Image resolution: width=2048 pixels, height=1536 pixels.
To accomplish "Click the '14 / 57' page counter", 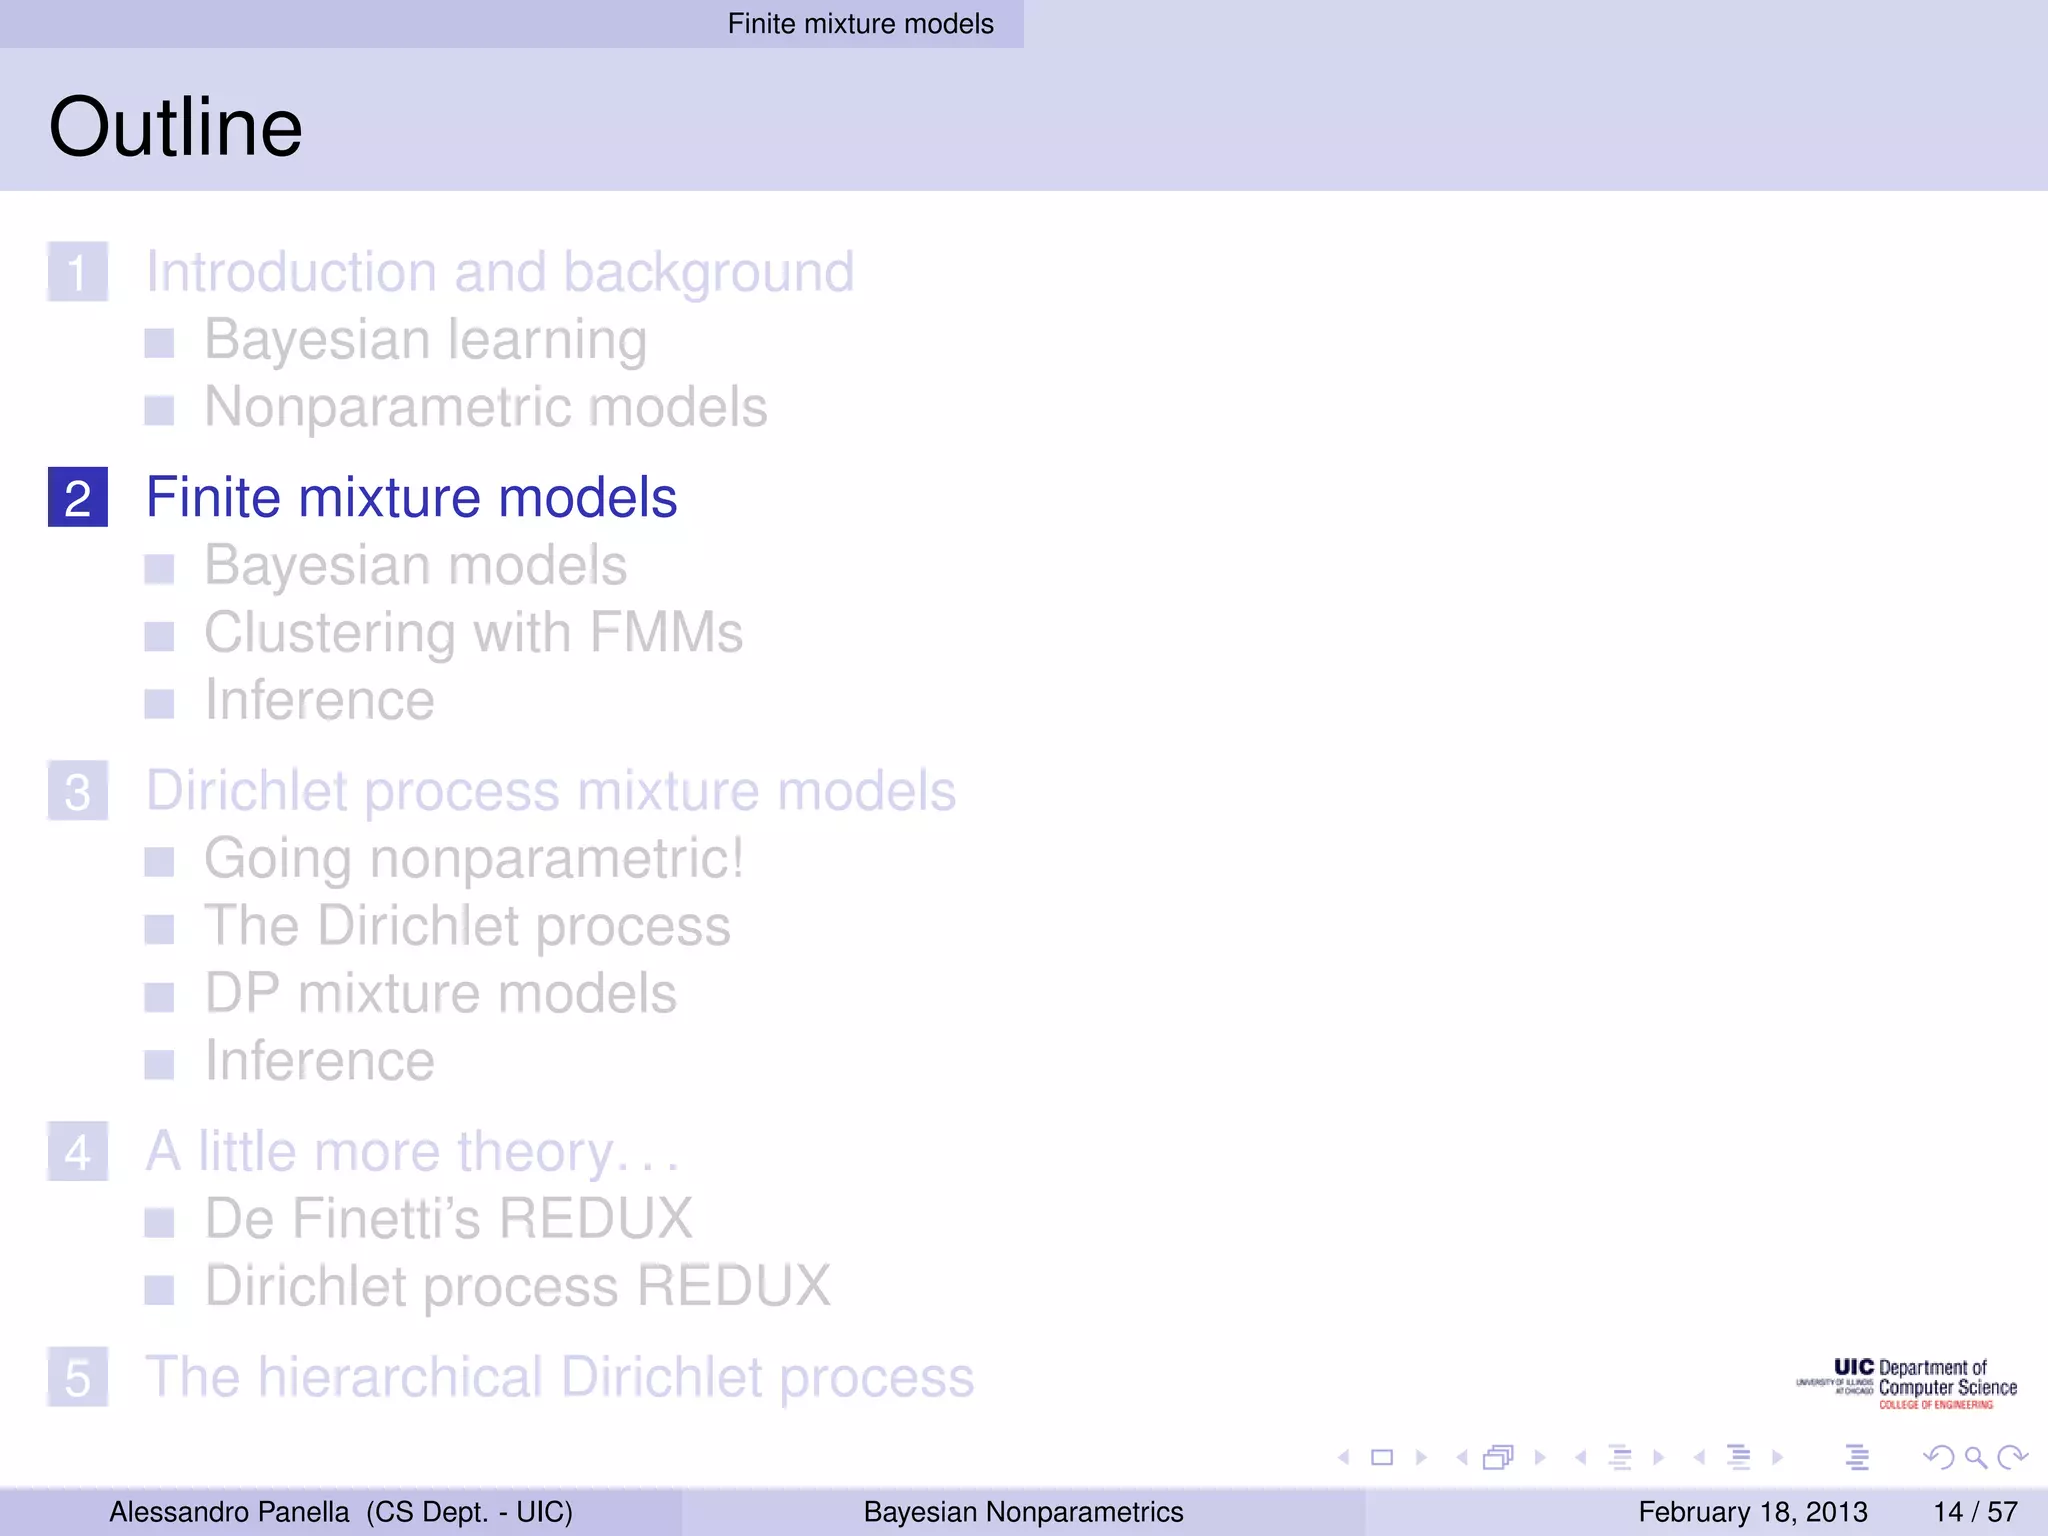I will point(1975,1512).
